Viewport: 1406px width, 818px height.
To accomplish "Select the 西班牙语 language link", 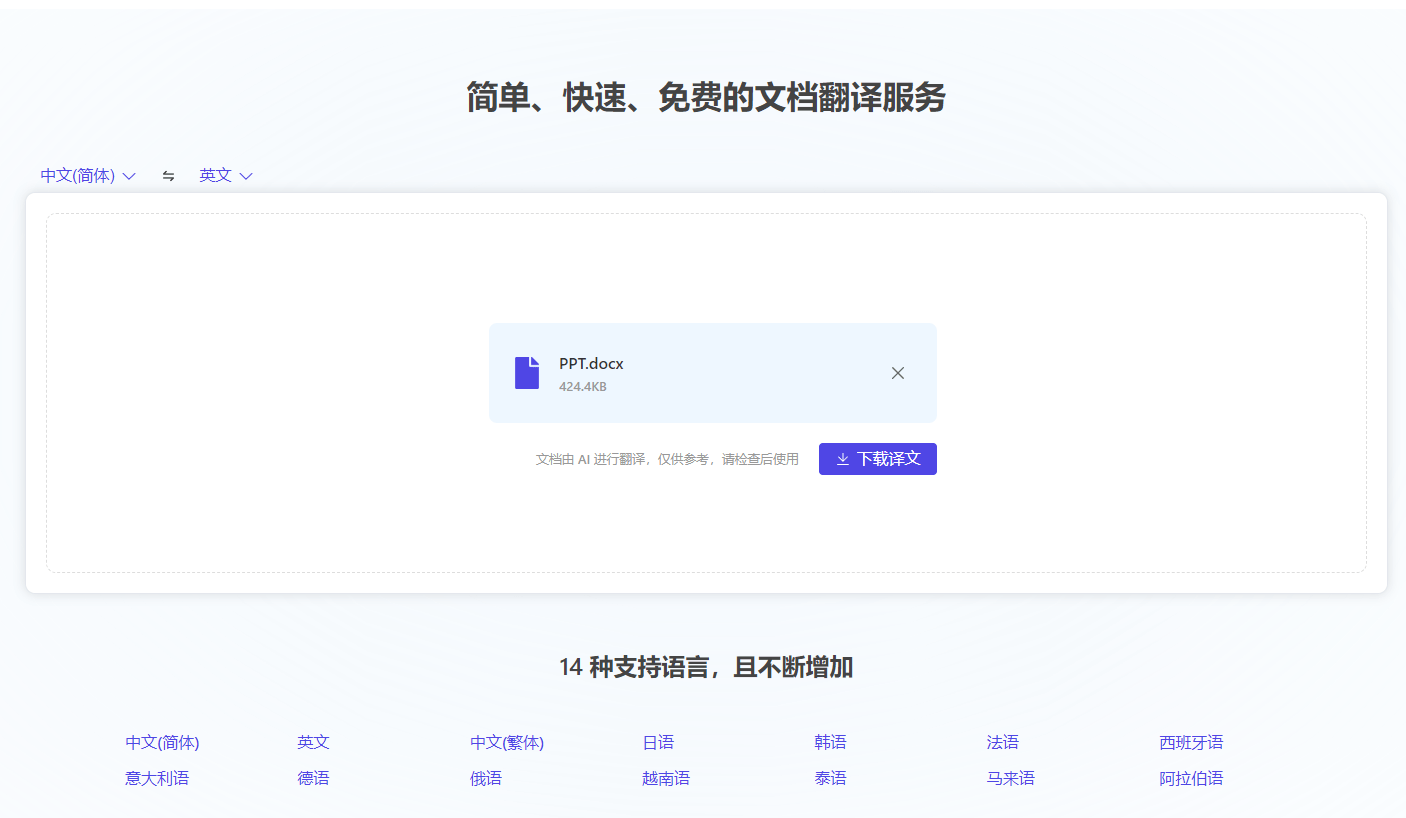I will (x=1192, y=742).
